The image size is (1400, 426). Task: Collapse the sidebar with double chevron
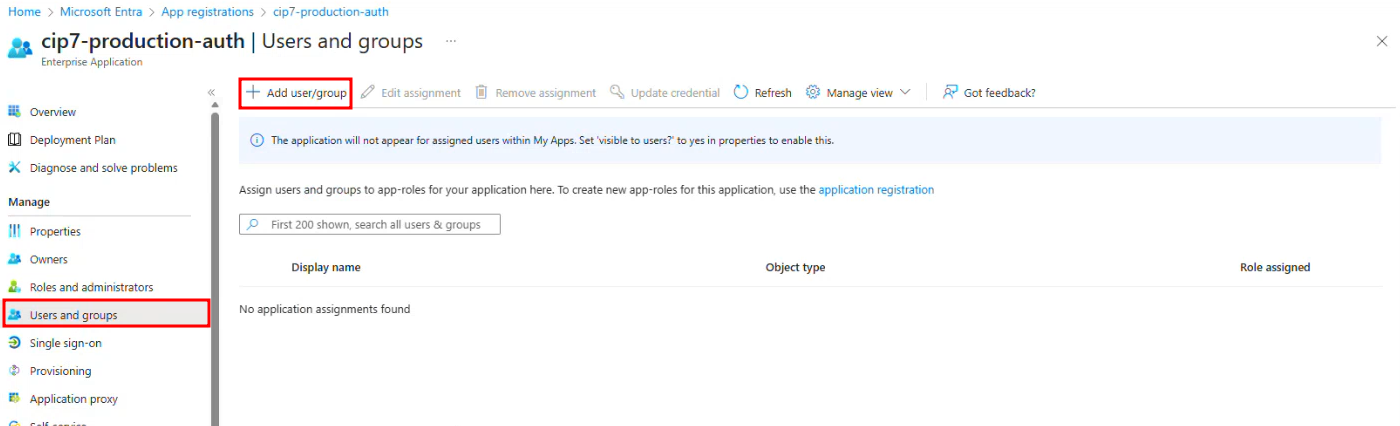[x=211, y=92]
